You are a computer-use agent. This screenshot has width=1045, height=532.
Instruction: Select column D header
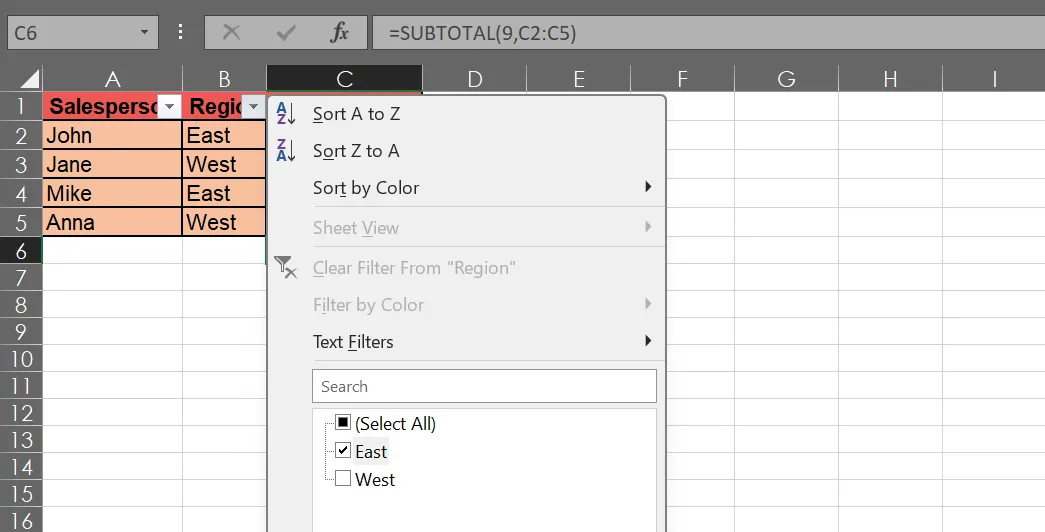coord(475,79)
